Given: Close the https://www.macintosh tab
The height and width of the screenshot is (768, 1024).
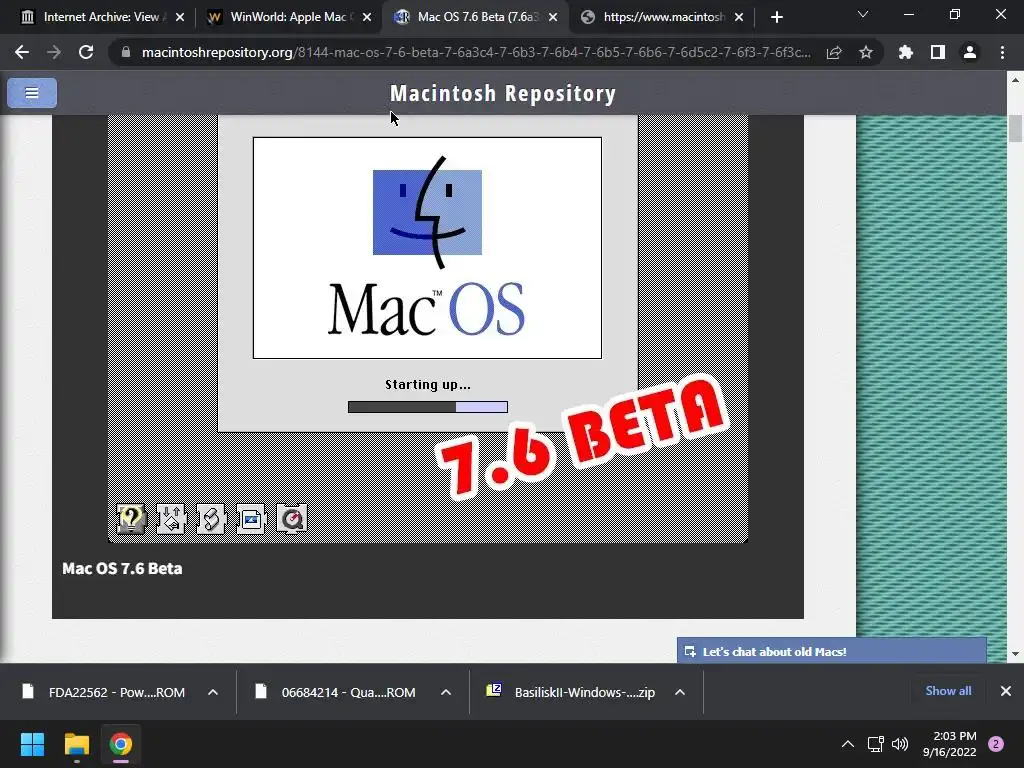Looking at the screenshot, I should pos(739,17).
